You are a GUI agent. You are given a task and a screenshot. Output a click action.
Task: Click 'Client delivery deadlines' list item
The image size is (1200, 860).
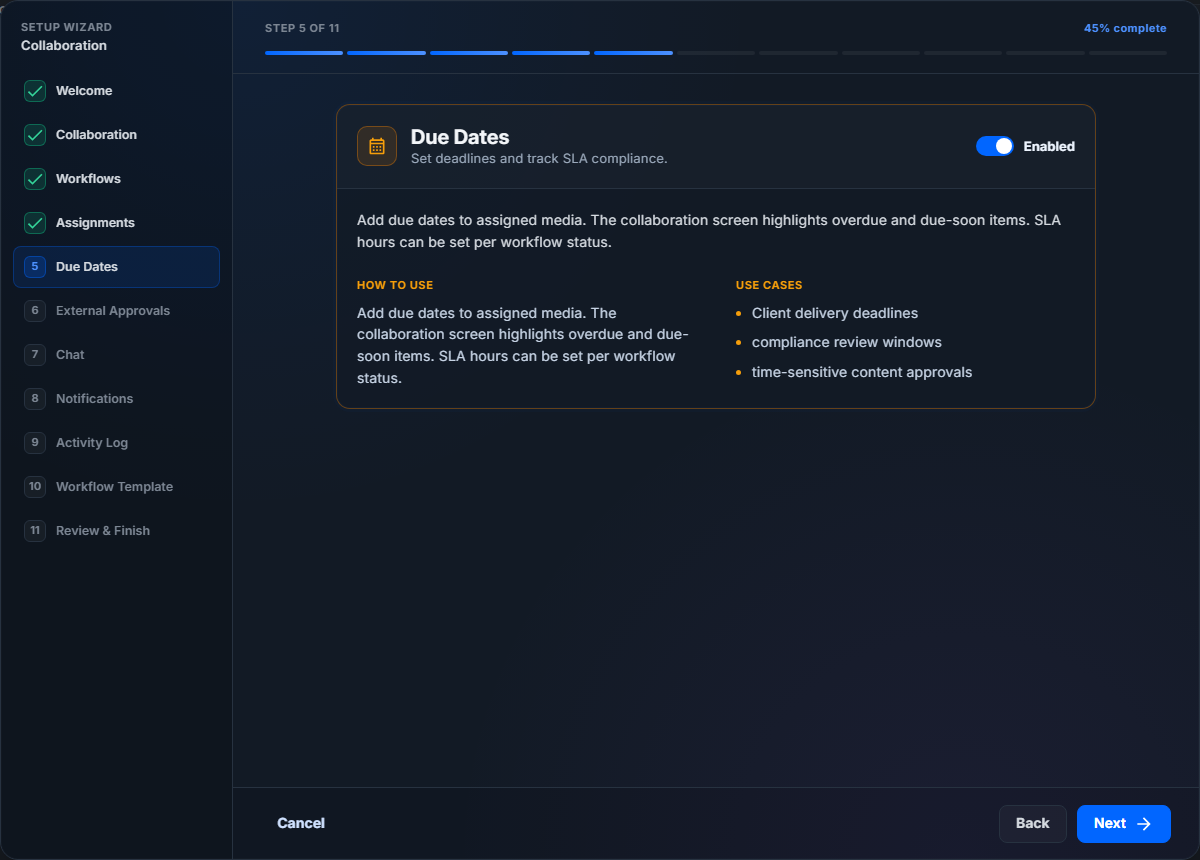tap(835, 313)
